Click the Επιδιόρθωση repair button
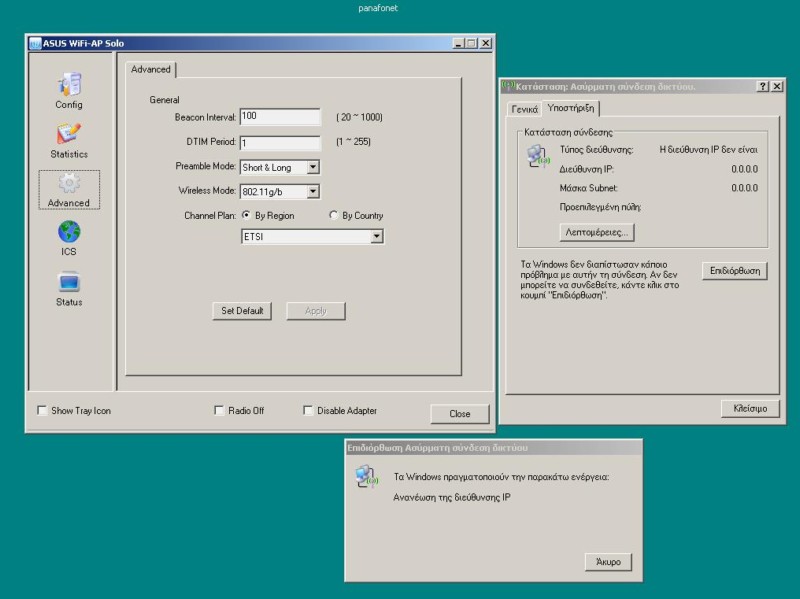 735,271
